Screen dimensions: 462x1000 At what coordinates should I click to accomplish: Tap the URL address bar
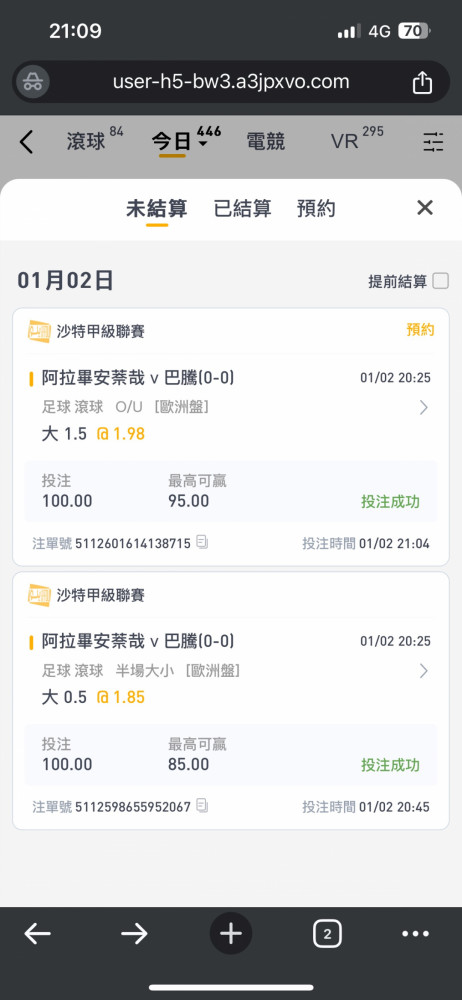(231, 82)
